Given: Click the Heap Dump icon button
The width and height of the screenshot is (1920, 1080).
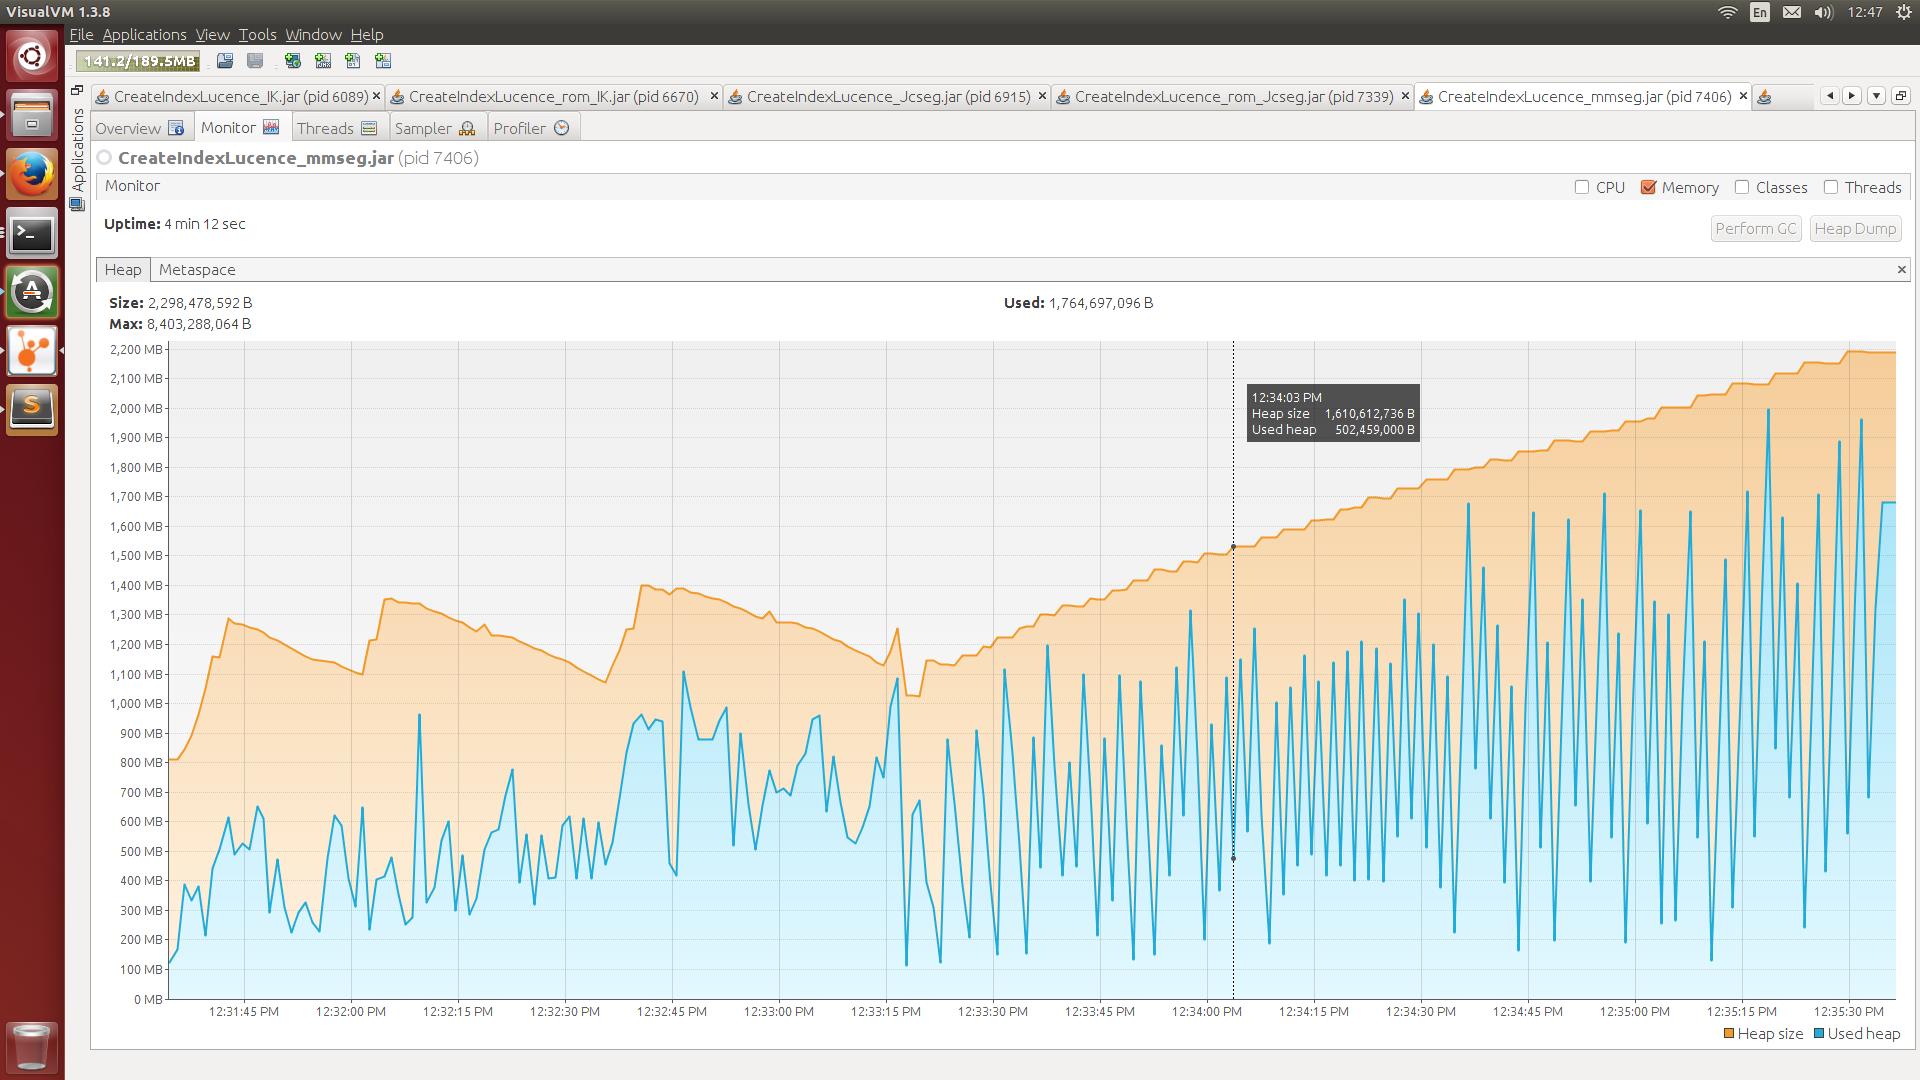Looking at the screenshot, I should [x=1855, y=227].
